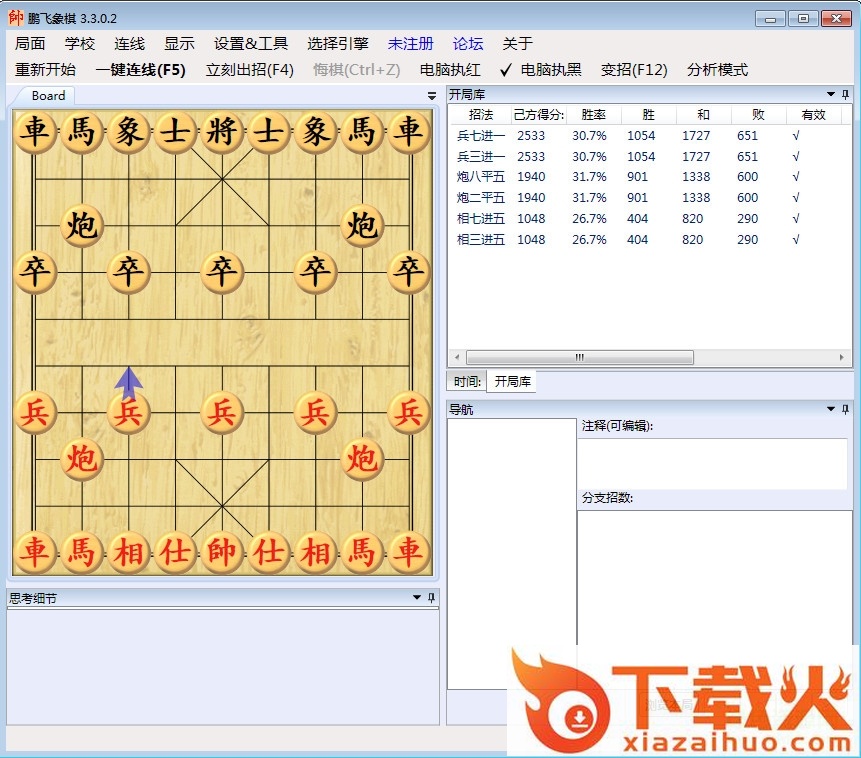Viewport: 861px width, 758px height.
Task: Toggle 电脑执黑 checked option
Action: [541, 70]
